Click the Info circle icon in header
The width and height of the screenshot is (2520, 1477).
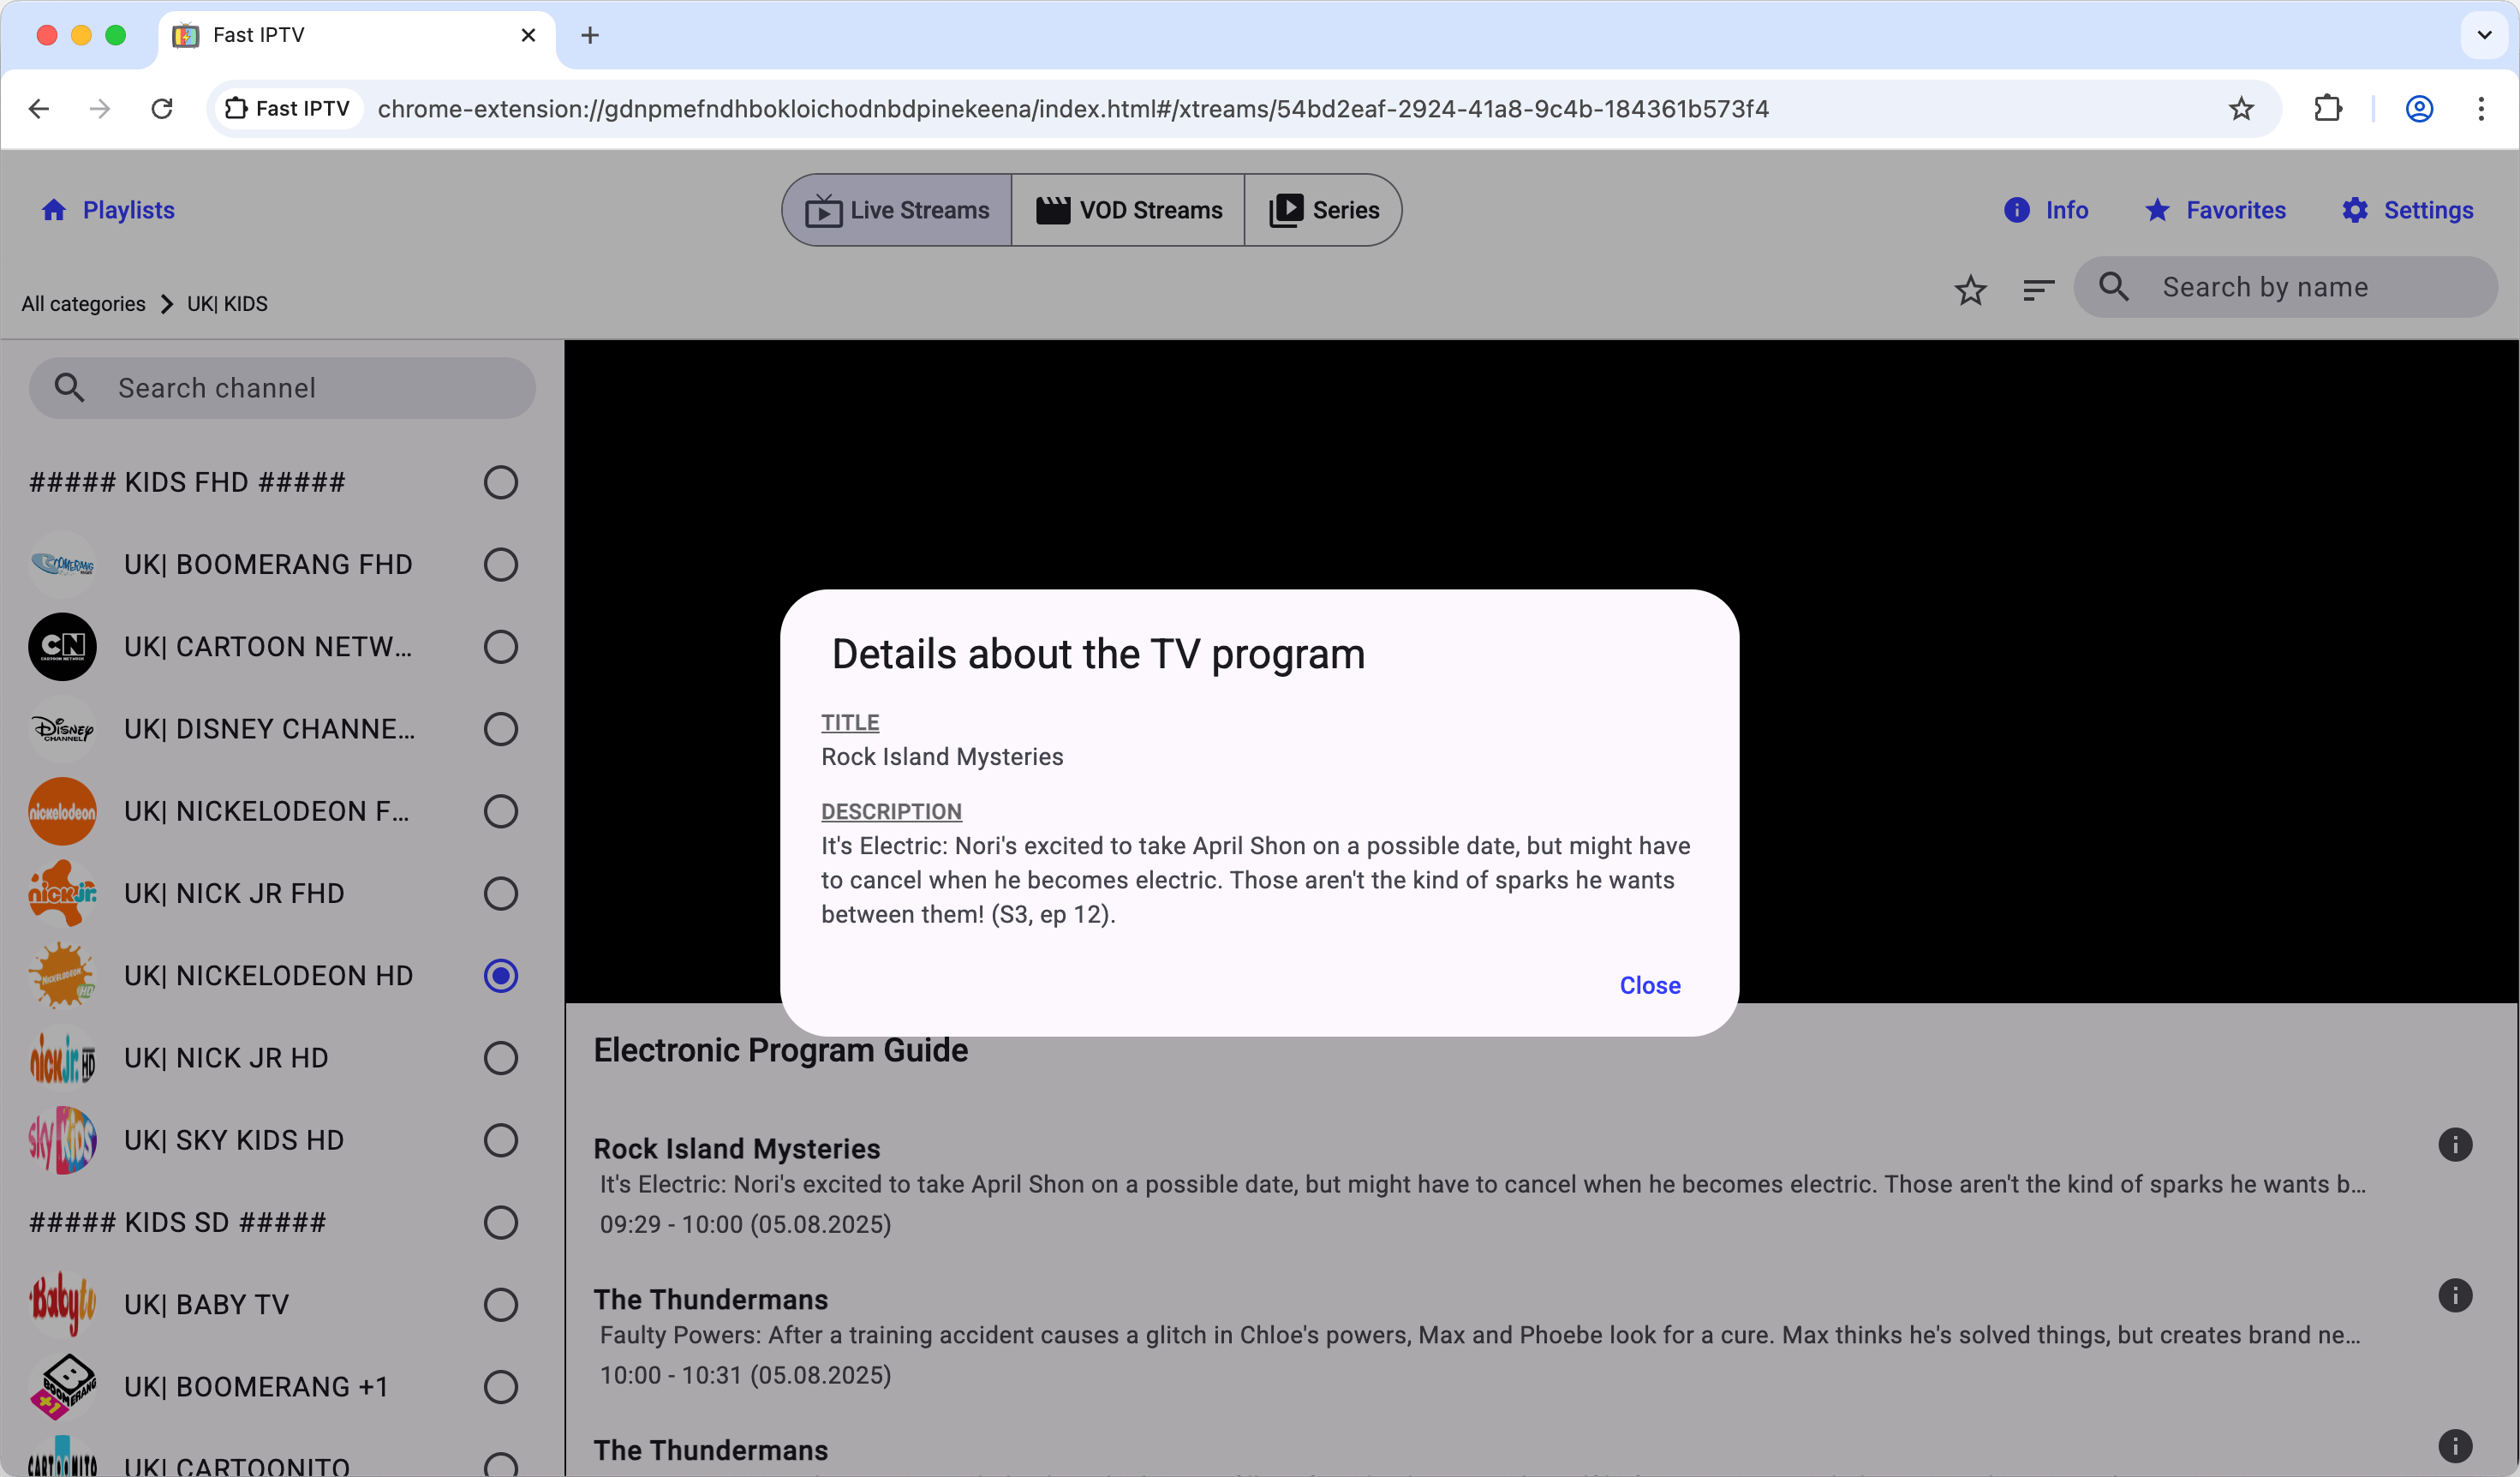point(2017,210)
